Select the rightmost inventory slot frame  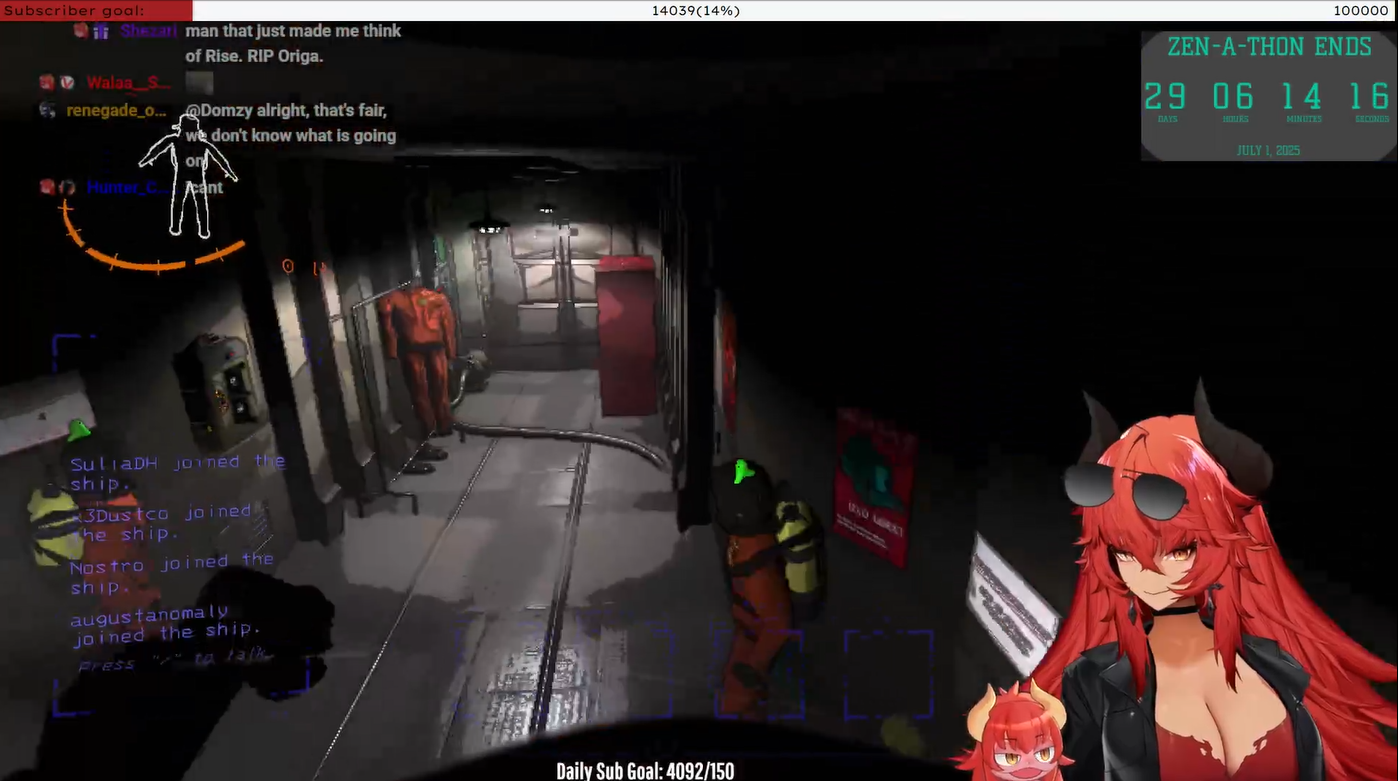(x=889, y=674)
